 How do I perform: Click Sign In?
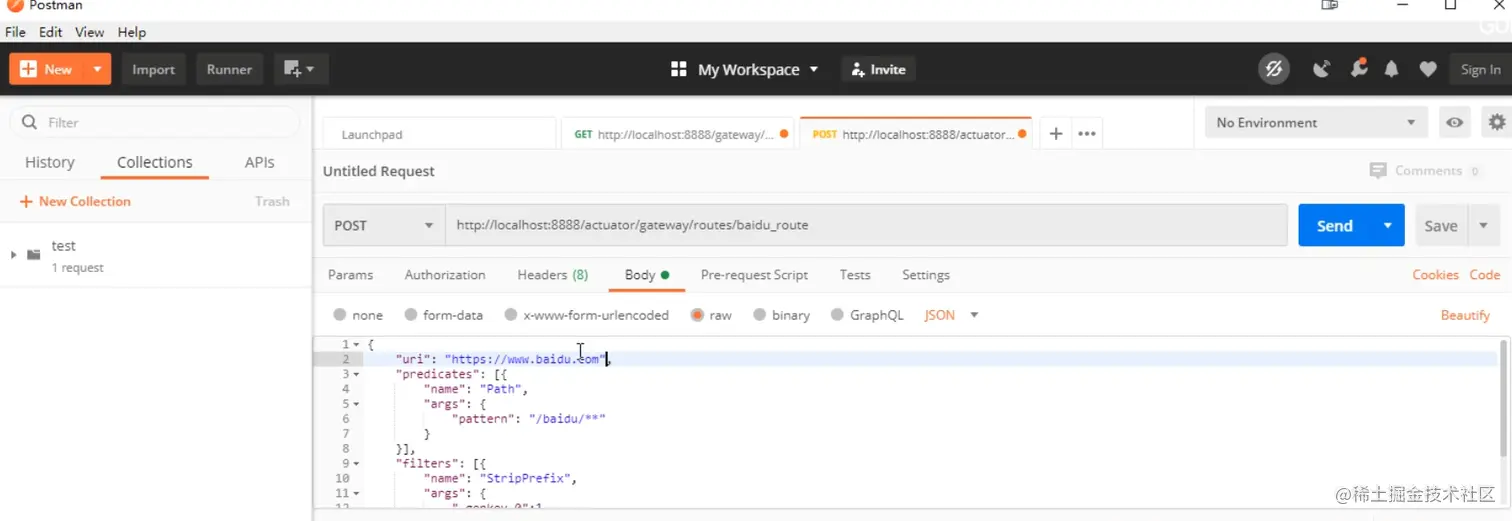[x=1480, y=69]
